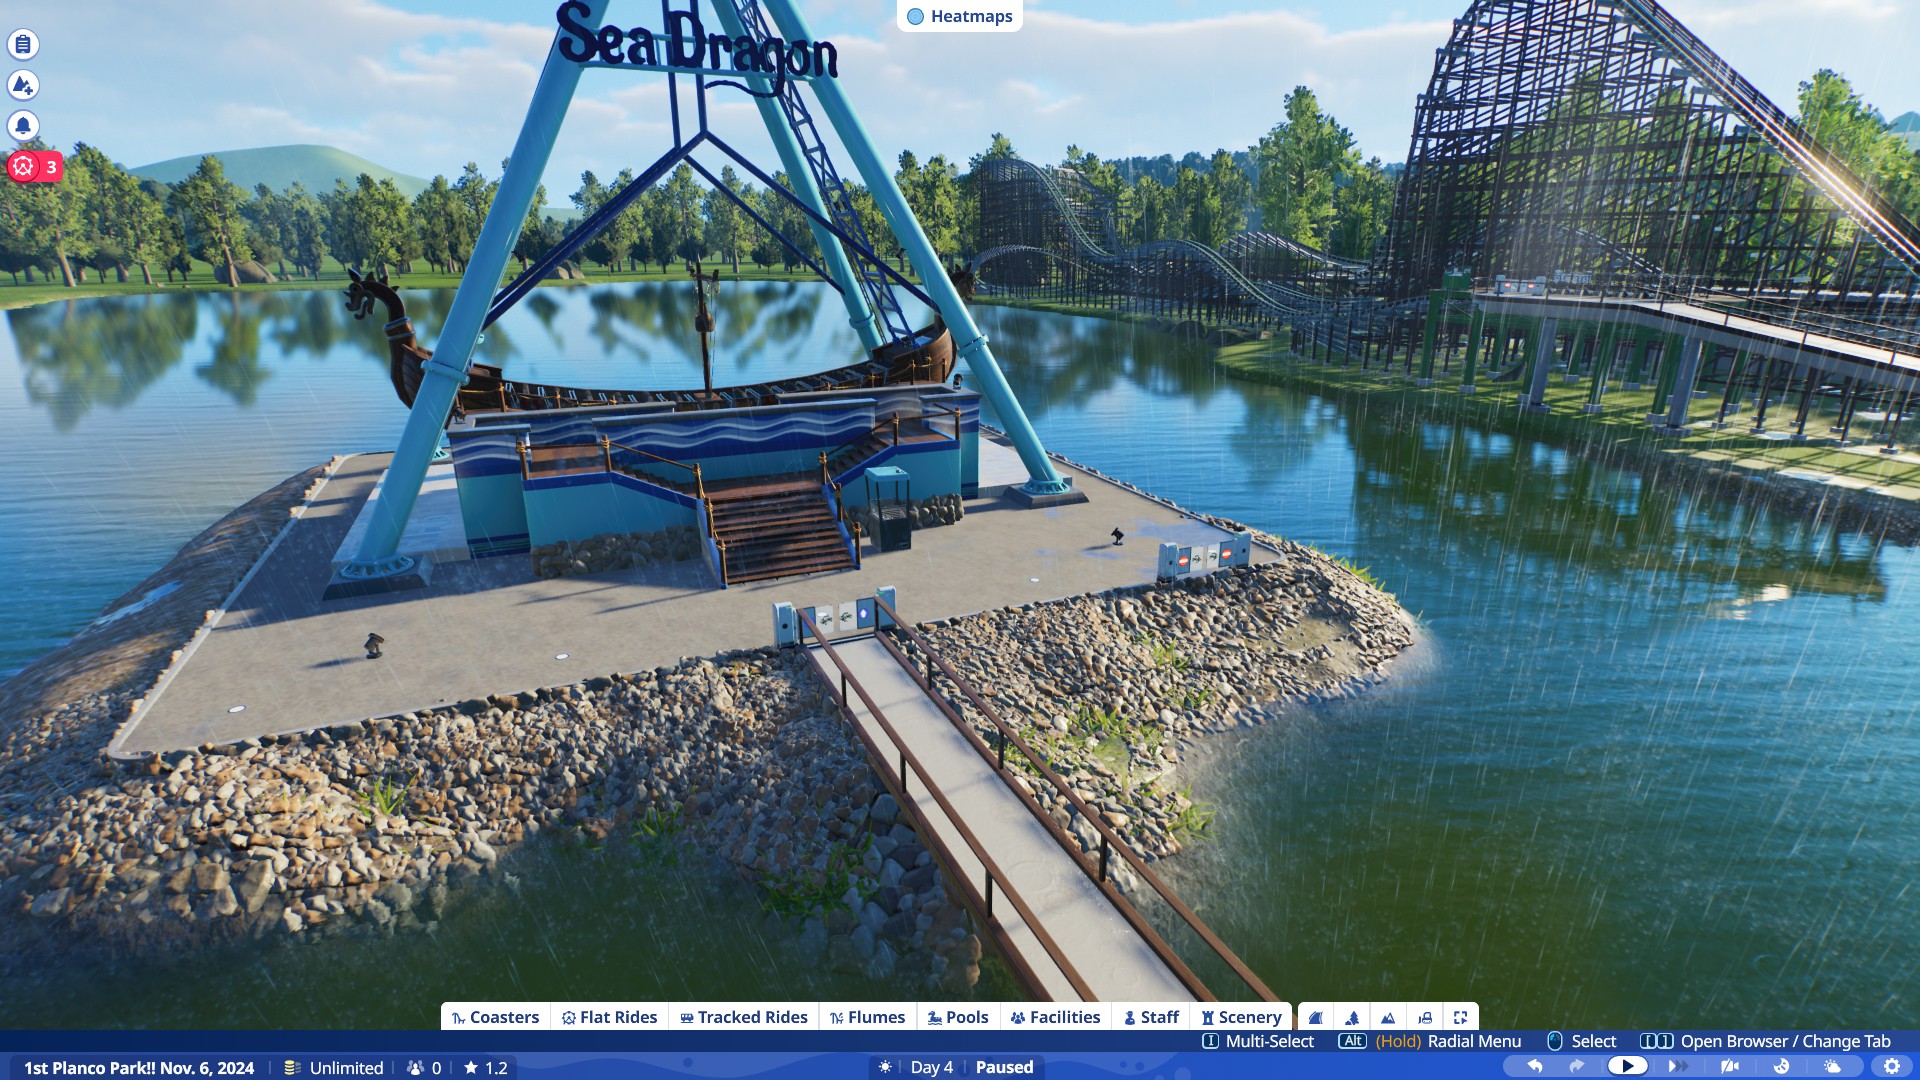Select the ride entrance gate at the bridge
The image size is (1920, 1080).
835,617
